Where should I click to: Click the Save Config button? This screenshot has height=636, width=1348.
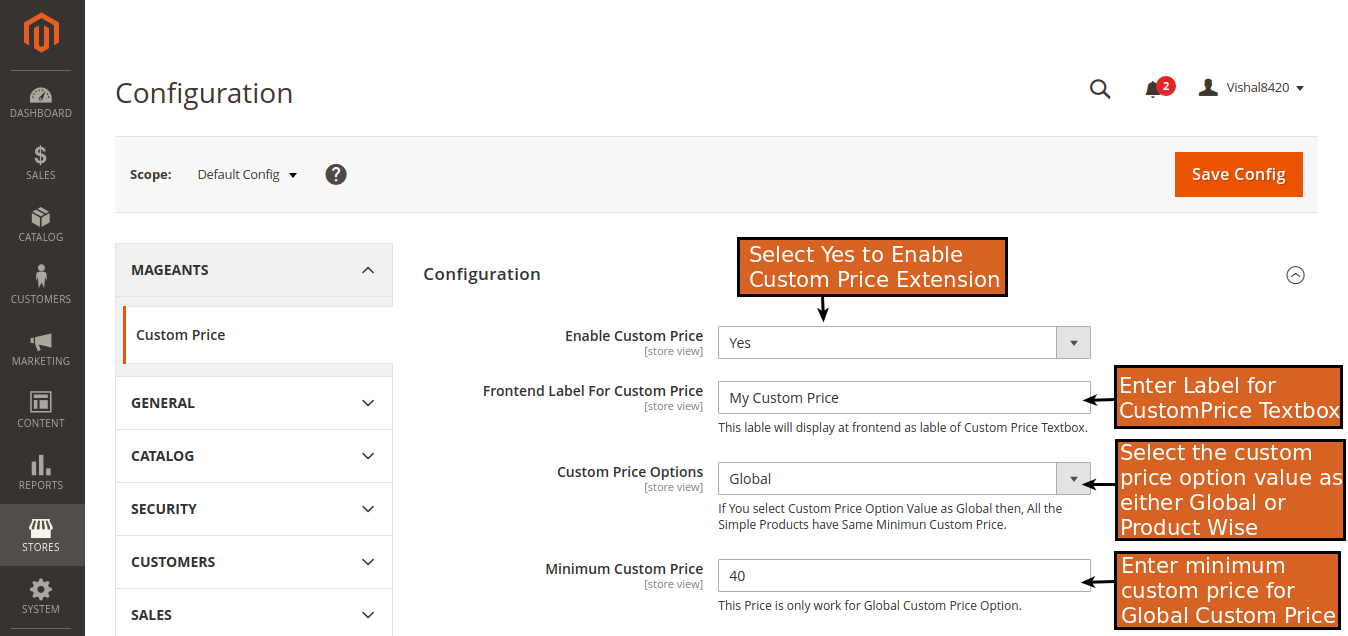point(1238,173)
